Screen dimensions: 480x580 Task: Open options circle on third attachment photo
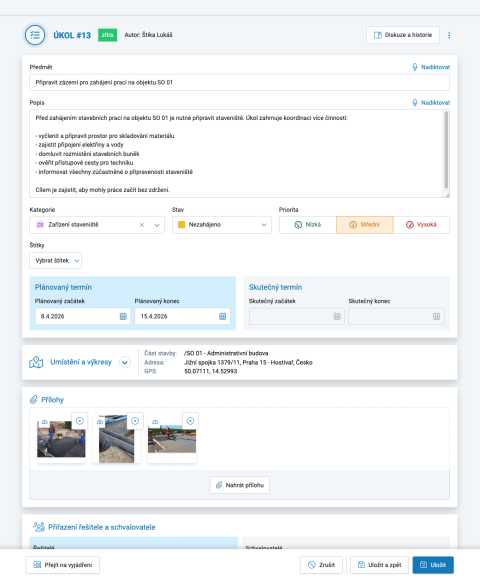click(x=190, y=421)
